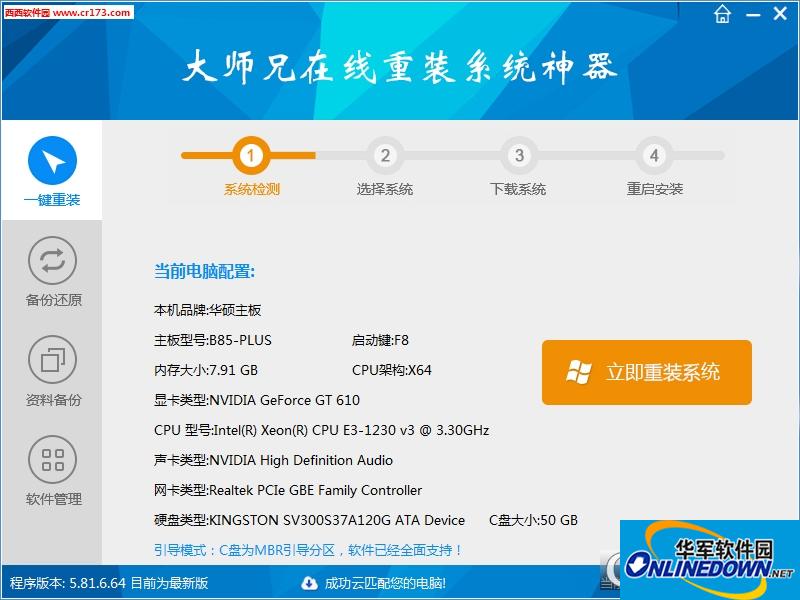Click 启动键:F8 text
The width and height of the screenshot is (800, 600).
click(x=380, y=340)
